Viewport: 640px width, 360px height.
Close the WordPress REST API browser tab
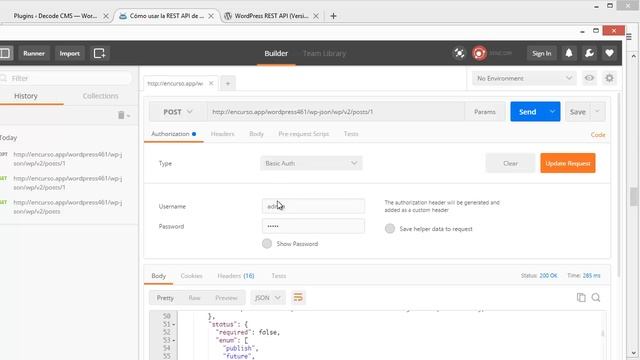coord(316,16)
